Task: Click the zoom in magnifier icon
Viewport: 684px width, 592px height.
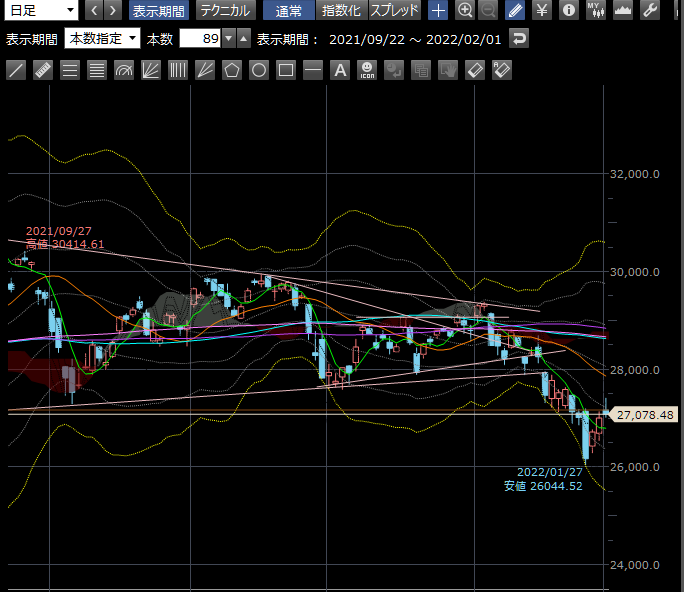Action: pyautogui.click(x=465, y=11)
